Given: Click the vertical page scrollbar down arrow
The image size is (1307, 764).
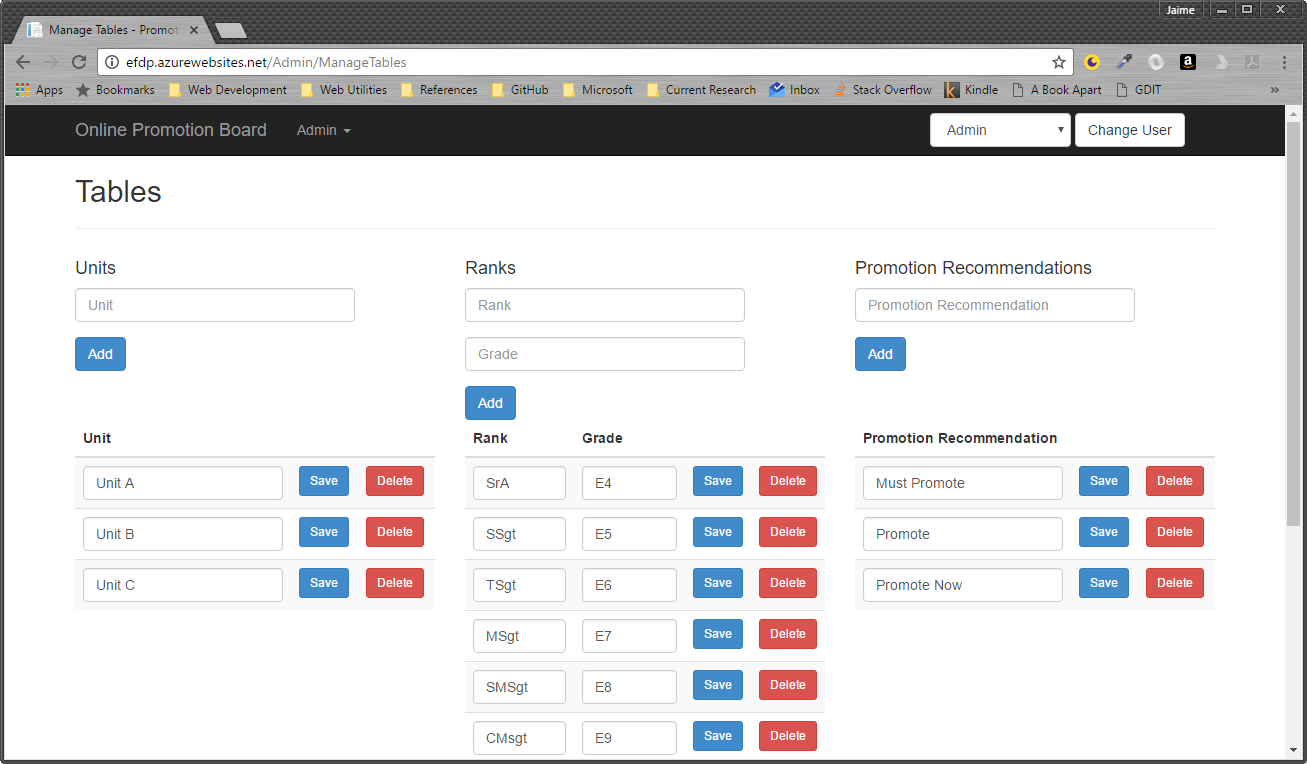Looking at the screenshot, I should point(1293,750).
